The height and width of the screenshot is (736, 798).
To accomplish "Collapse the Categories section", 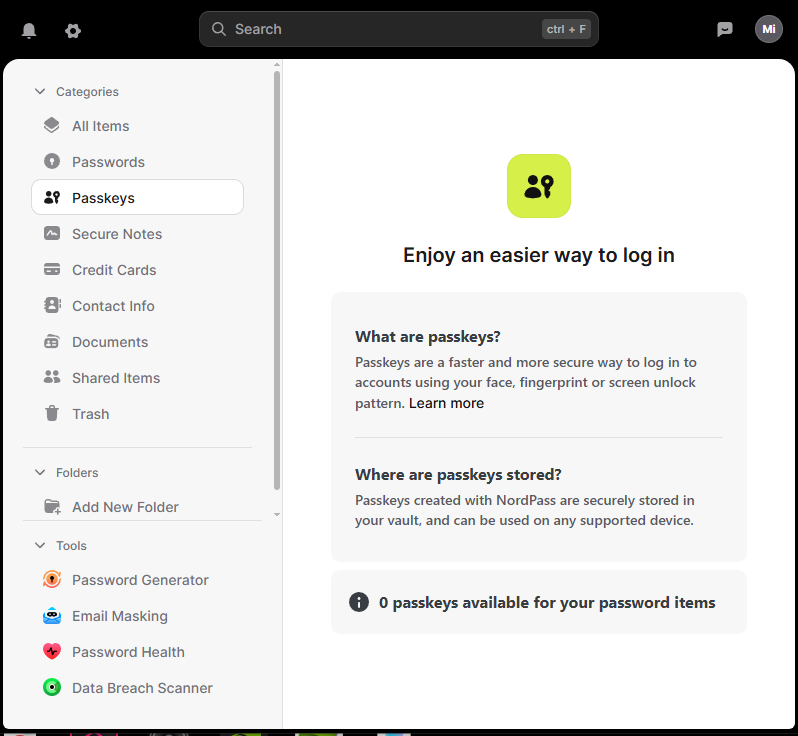I will coord(40,92).
